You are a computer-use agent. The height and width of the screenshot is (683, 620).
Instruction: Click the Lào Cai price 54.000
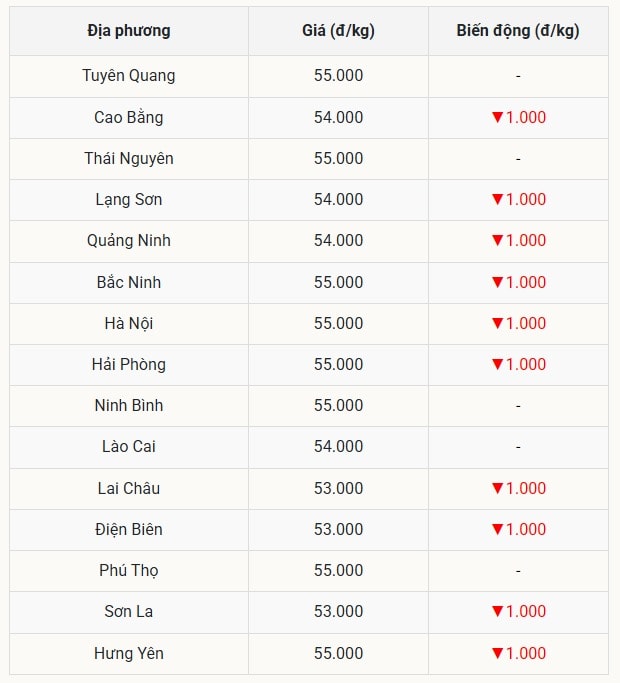pos(339,446)
